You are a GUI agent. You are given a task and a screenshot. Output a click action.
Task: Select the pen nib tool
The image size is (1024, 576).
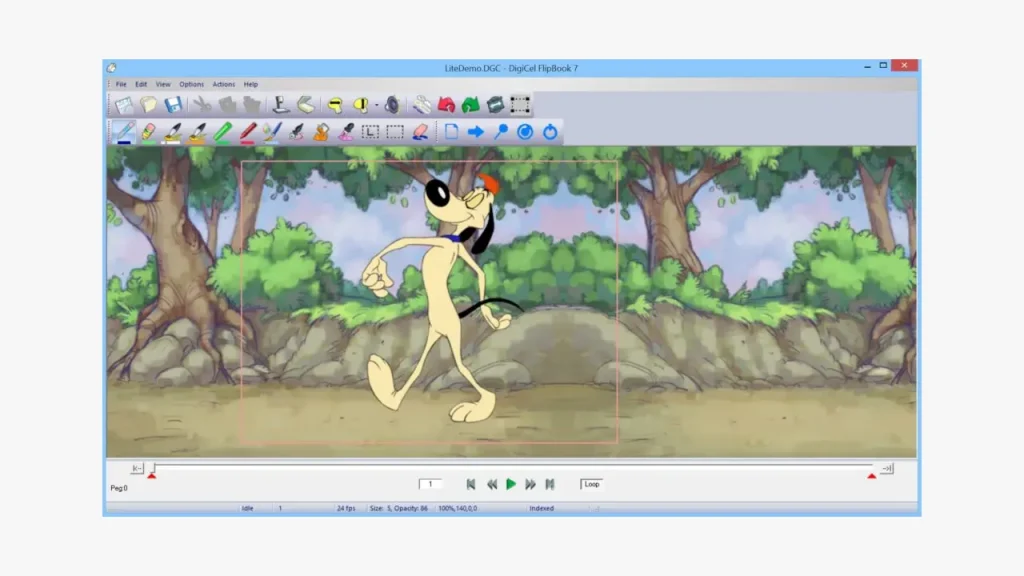(x=296, y=132)
